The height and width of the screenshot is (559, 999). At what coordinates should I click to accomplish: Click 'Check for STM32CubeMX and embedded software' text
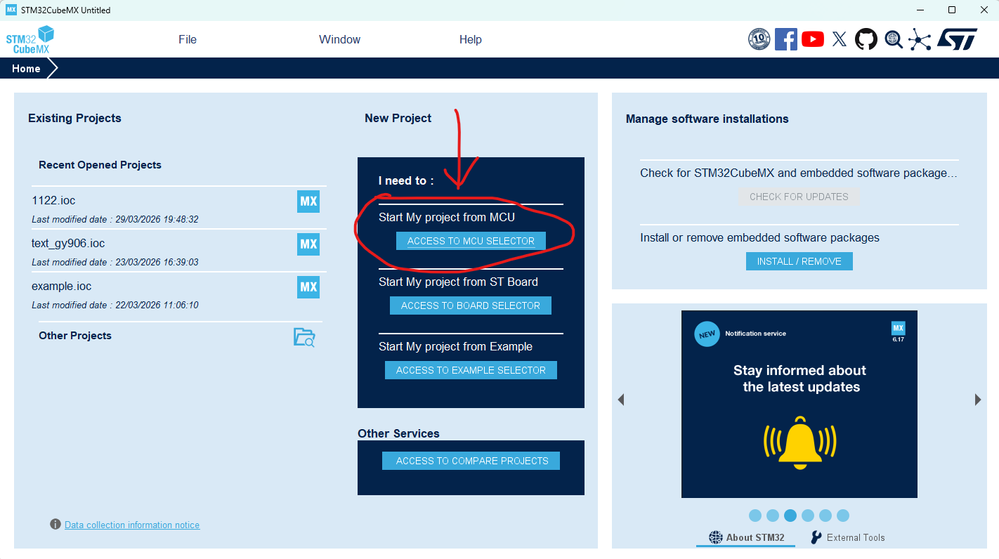798,173
